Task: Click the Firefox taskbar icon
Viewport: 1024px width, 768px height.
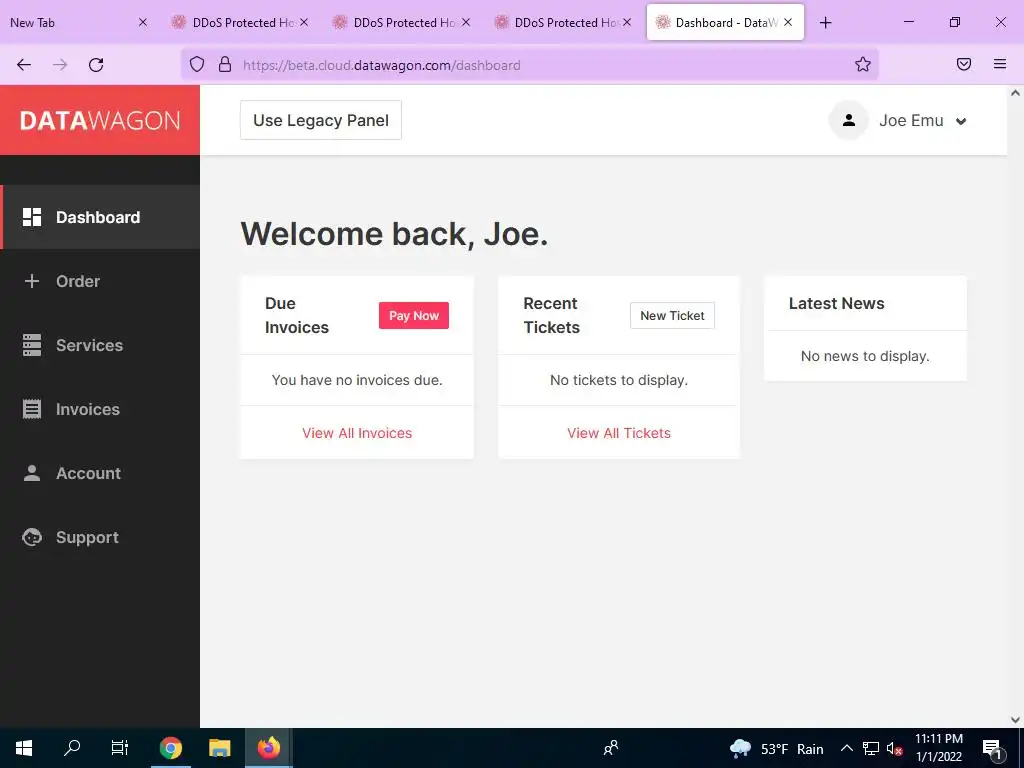Action: click(268, 748)
